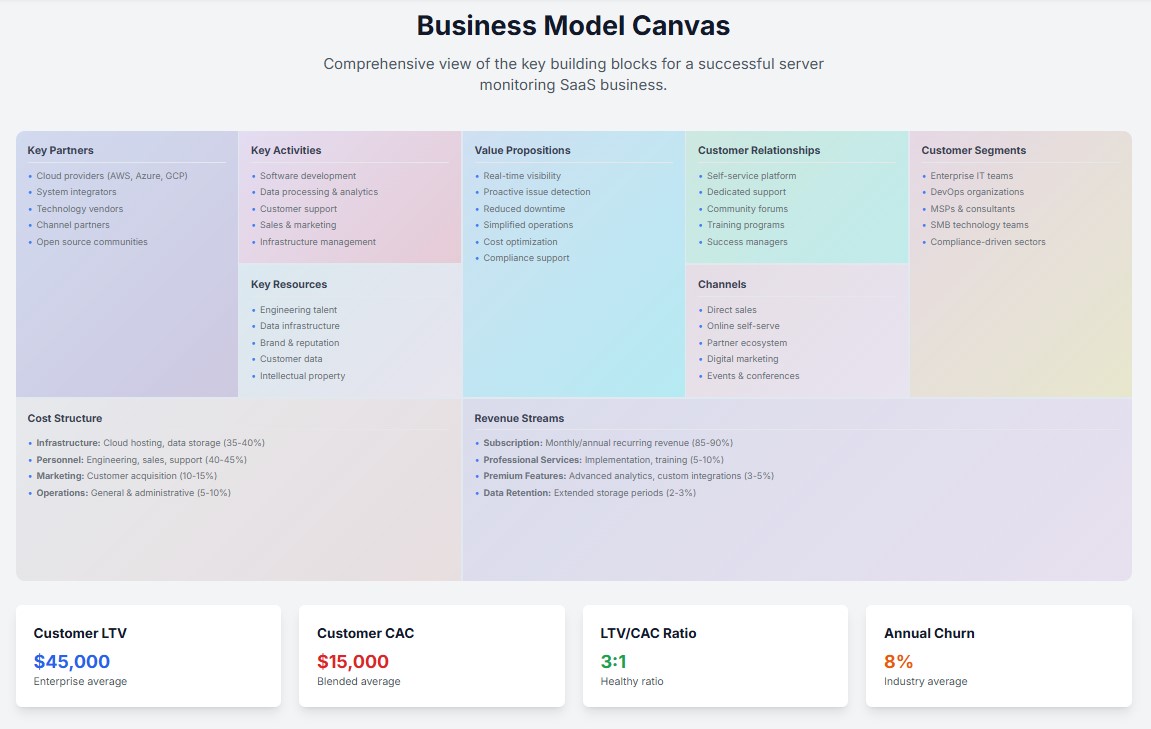
Task: Click the Customer LTV $45,000 value
Action: (x=72, y=661)
